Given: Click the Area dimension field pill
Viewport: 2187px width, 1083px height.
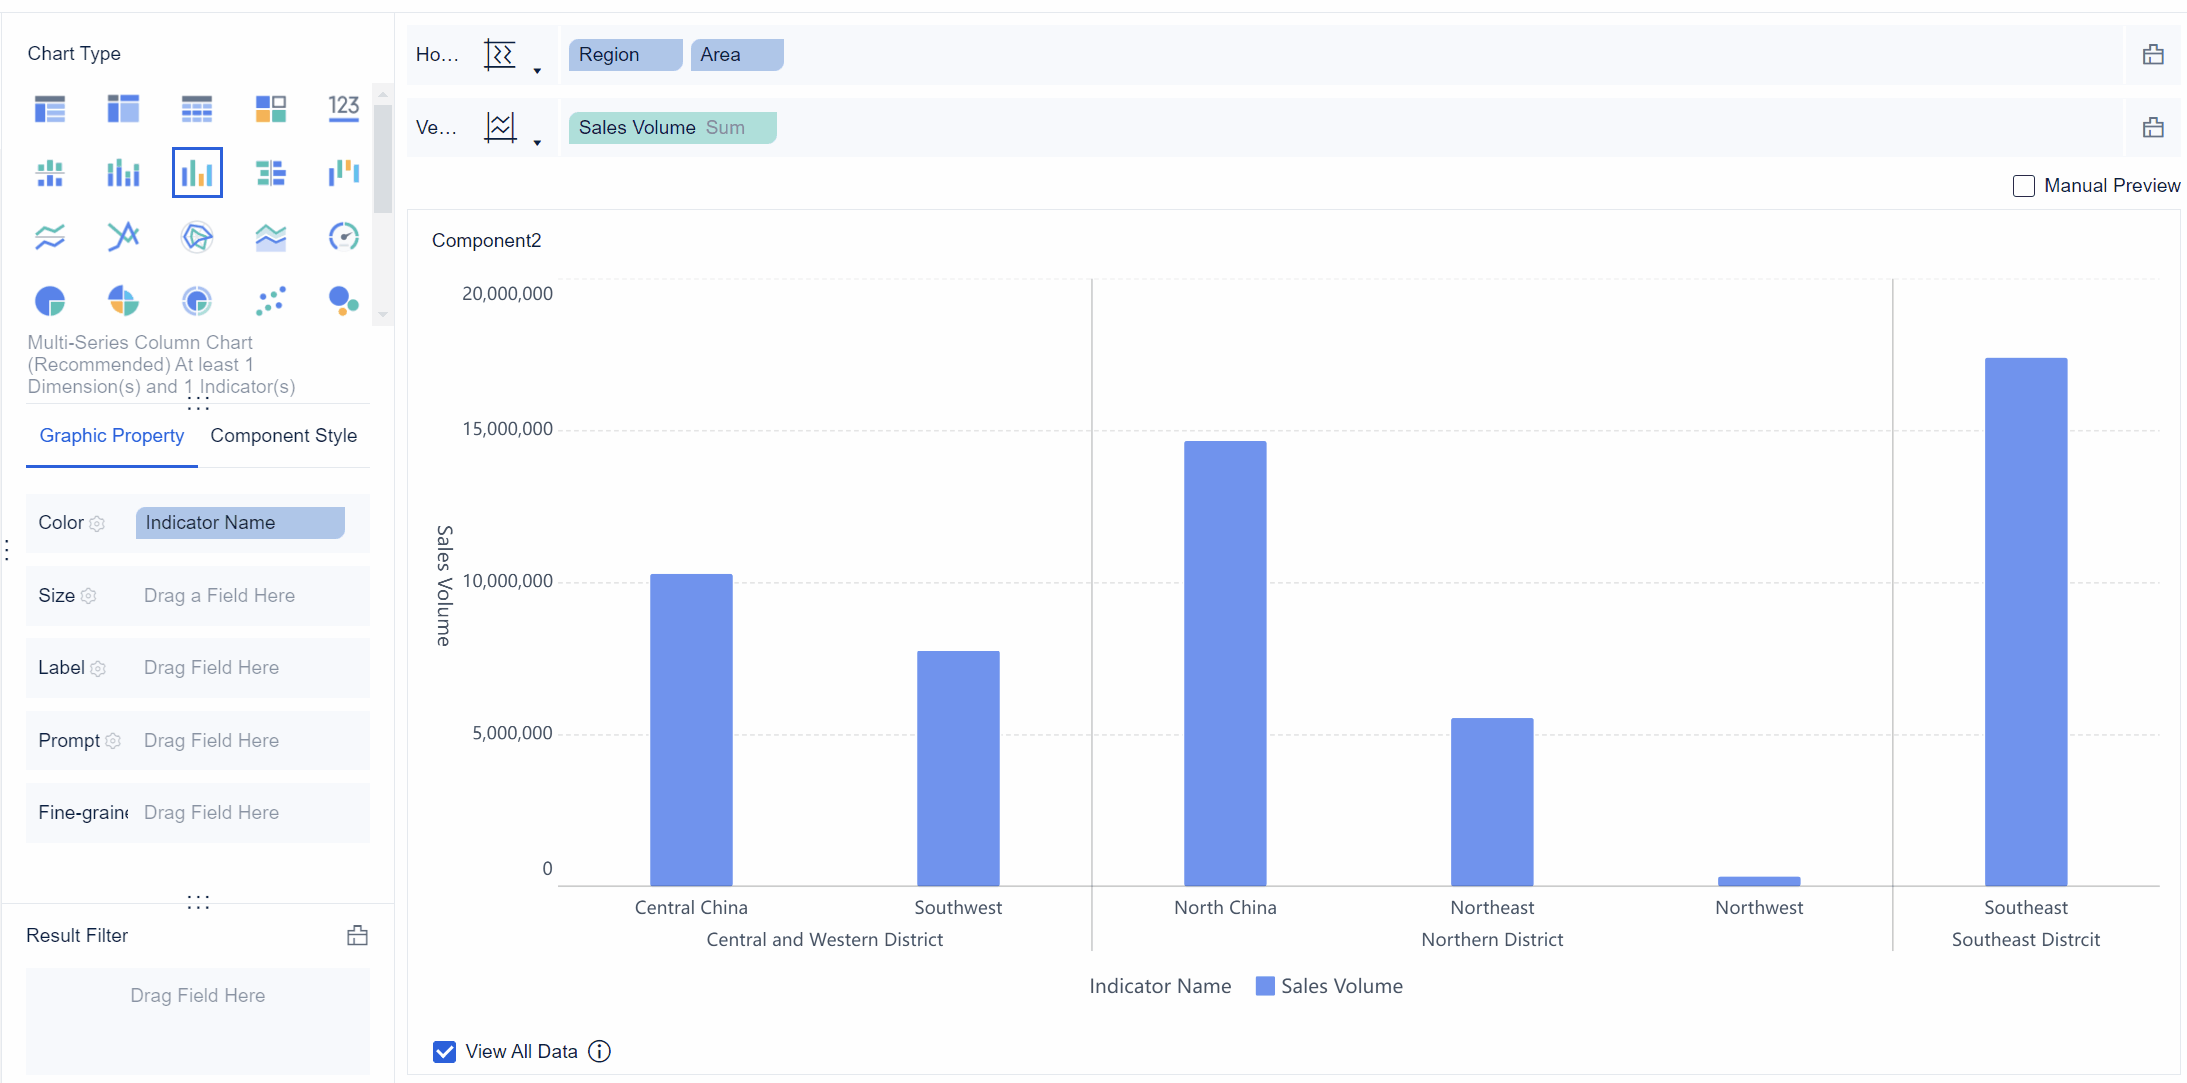Looking at the screenshot, I should click(736, 55).
